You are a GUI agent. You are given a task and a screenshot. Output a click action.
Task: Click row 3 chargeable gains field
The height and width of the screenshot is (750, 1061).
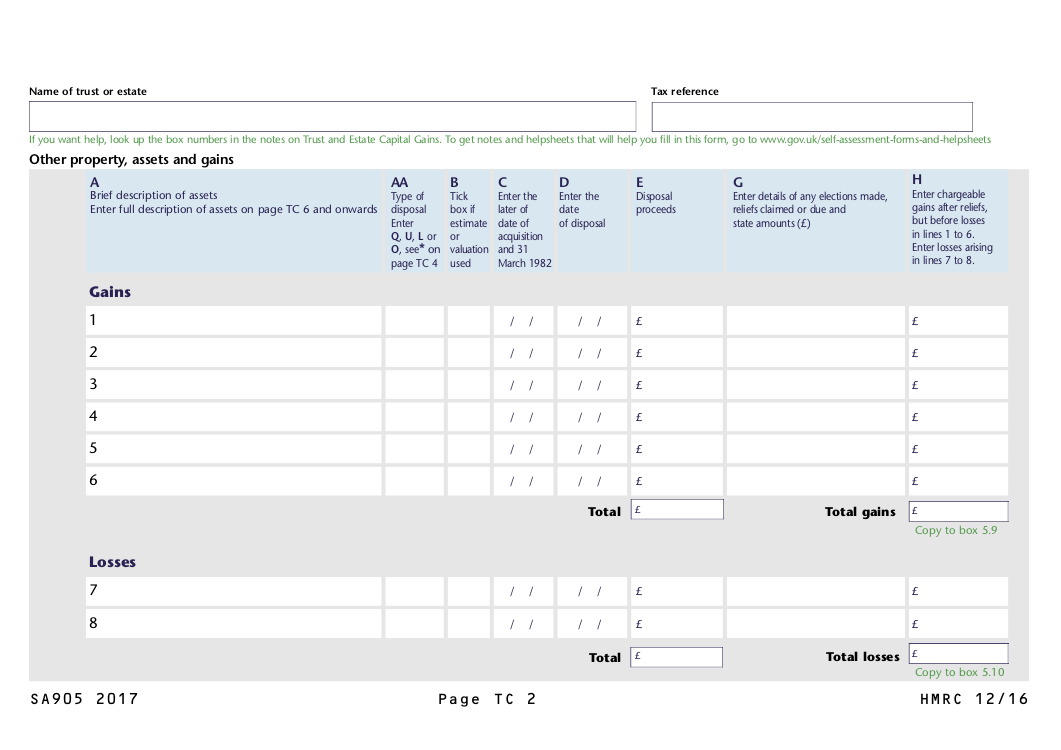[958, 384]
